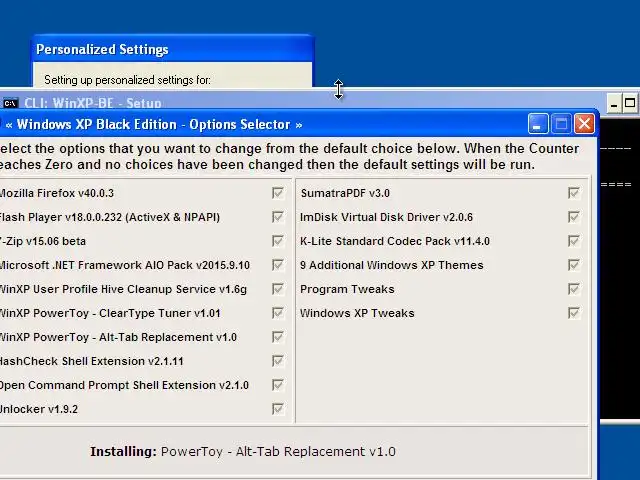640x480 pixels.
Task: Click the Mozilla Firefox v40.0.3 label
Action: 56,193
